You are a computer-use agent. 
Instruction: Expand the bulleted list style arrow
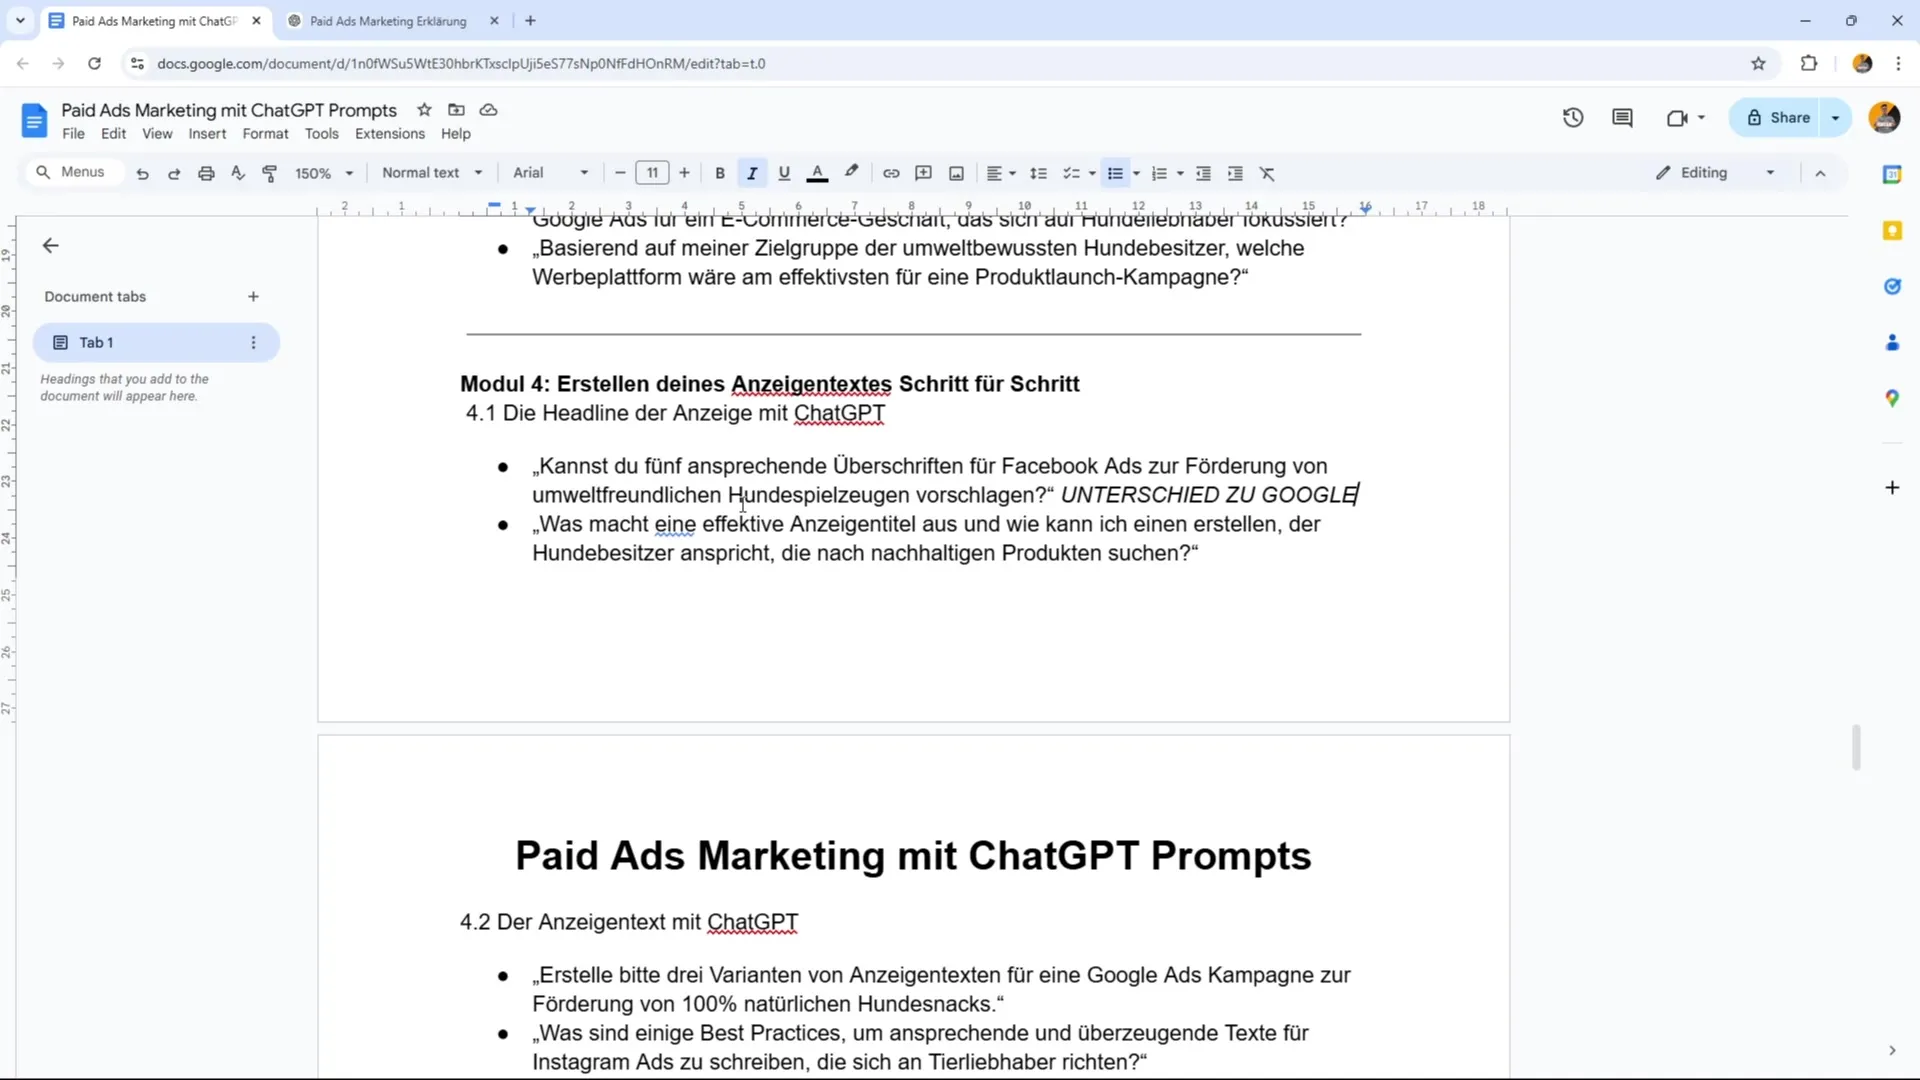1137,173
